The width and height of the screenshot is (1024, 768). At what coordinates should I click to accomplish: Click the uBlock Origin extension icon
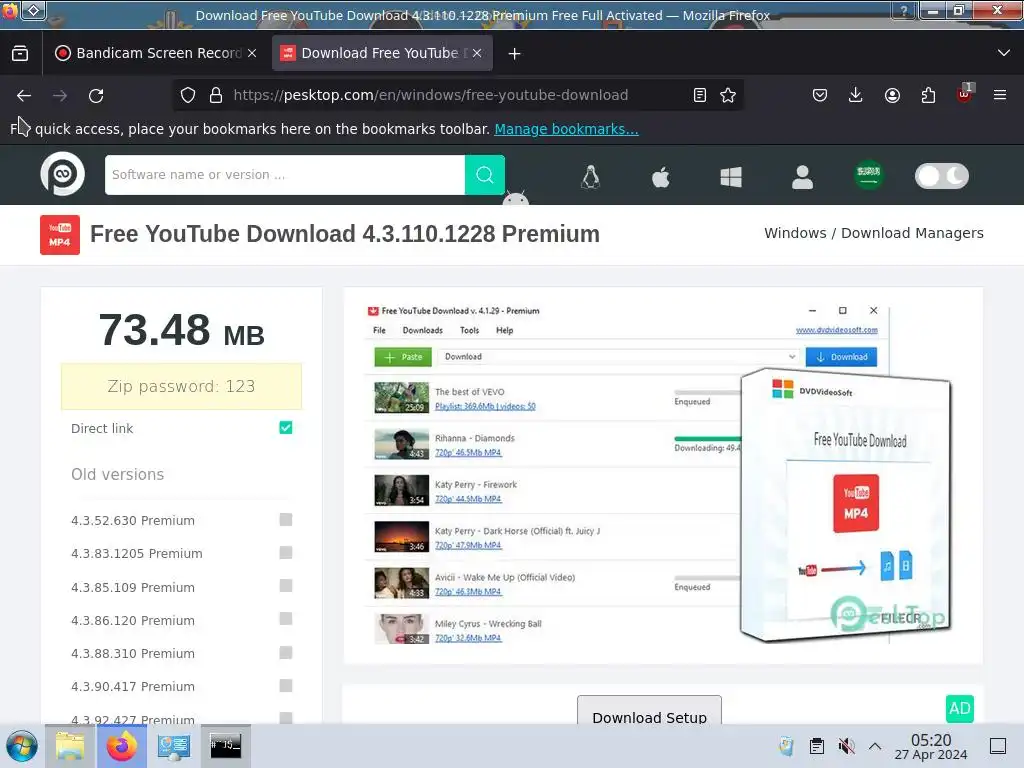964,95
